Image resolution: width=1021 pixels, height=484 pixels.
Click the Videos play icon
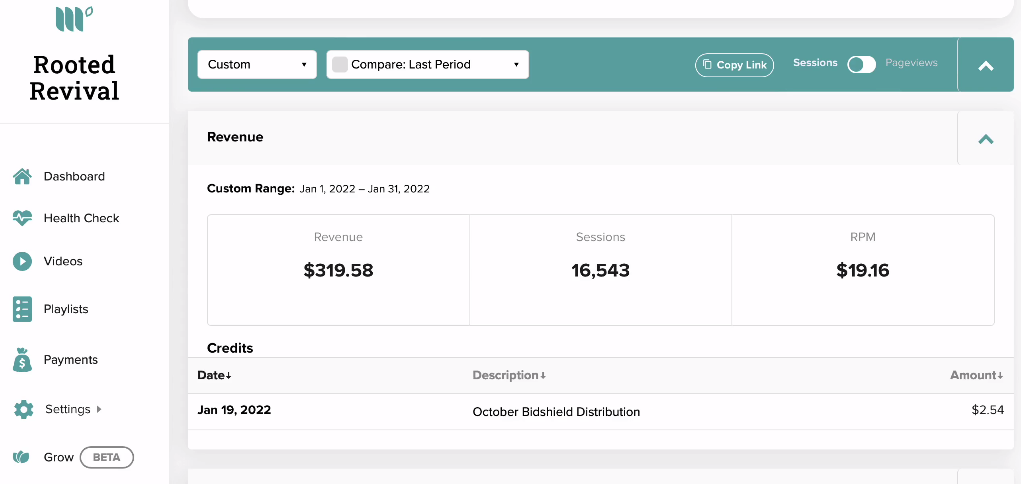pos(22,261)
